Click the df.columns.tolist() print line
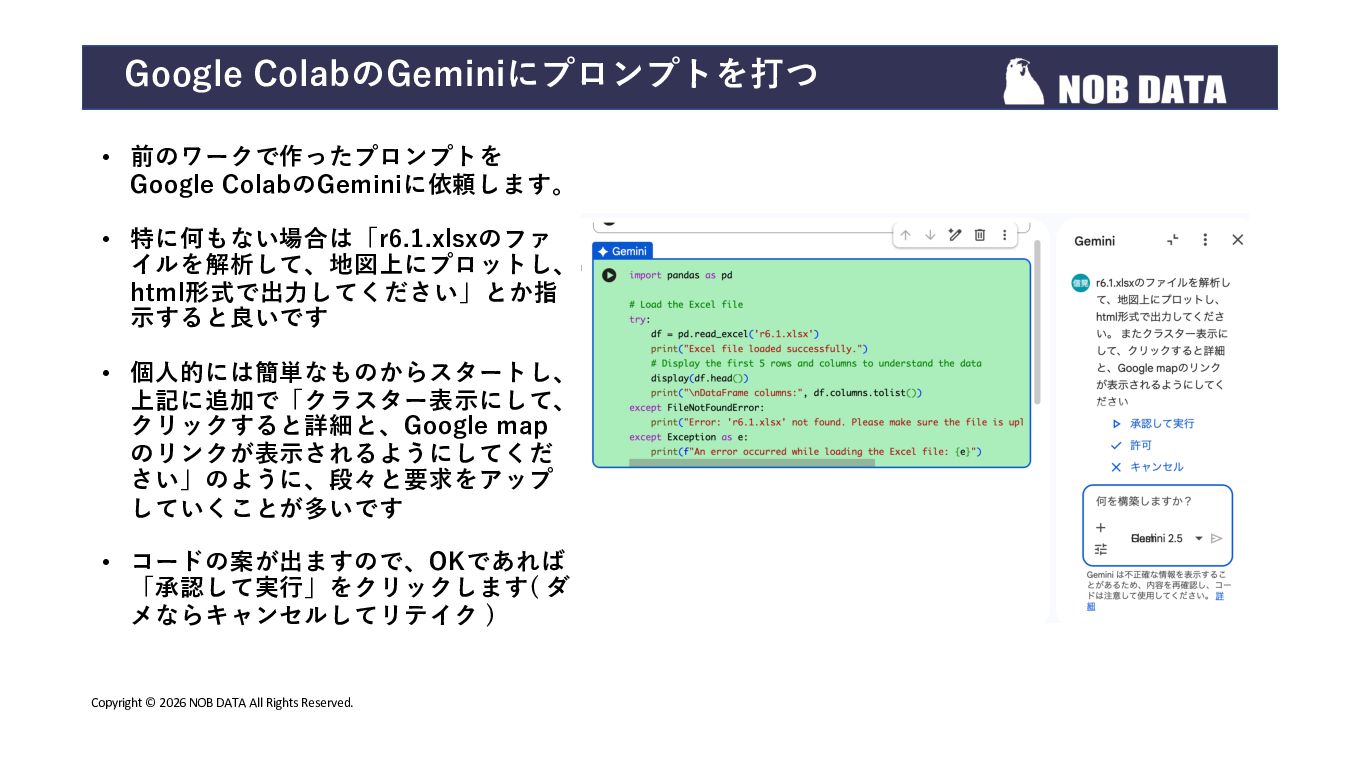 tap(786, 393)
